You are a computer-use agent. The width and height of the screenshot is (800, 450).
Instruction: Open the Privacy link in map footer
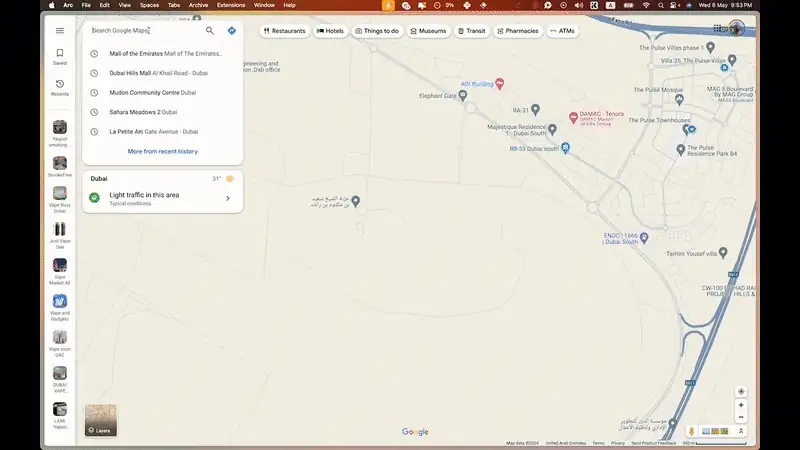tap(617, 443)
